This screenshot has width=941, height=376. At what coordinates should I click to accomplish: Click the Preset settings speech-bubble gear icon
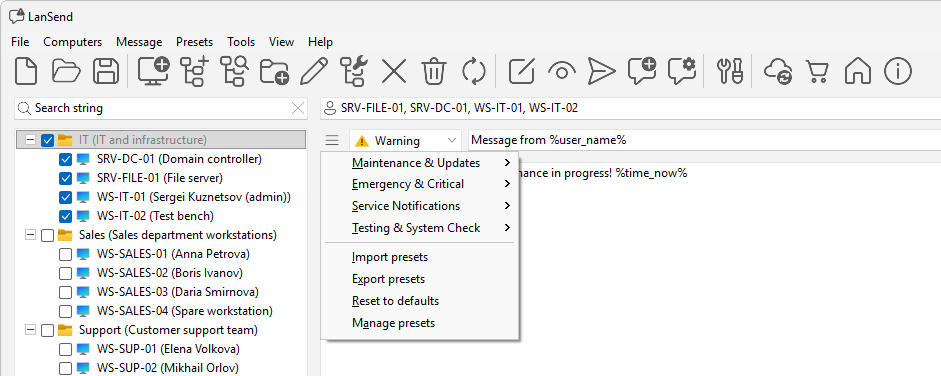682,71
